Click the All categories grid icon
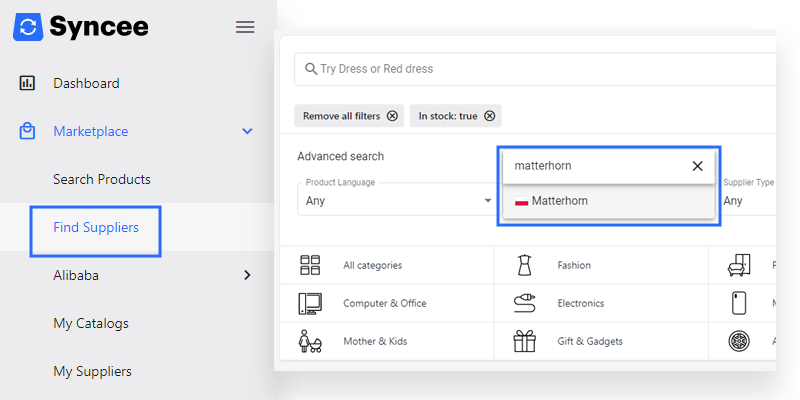The image size is (800, 400). click(310, 265)
